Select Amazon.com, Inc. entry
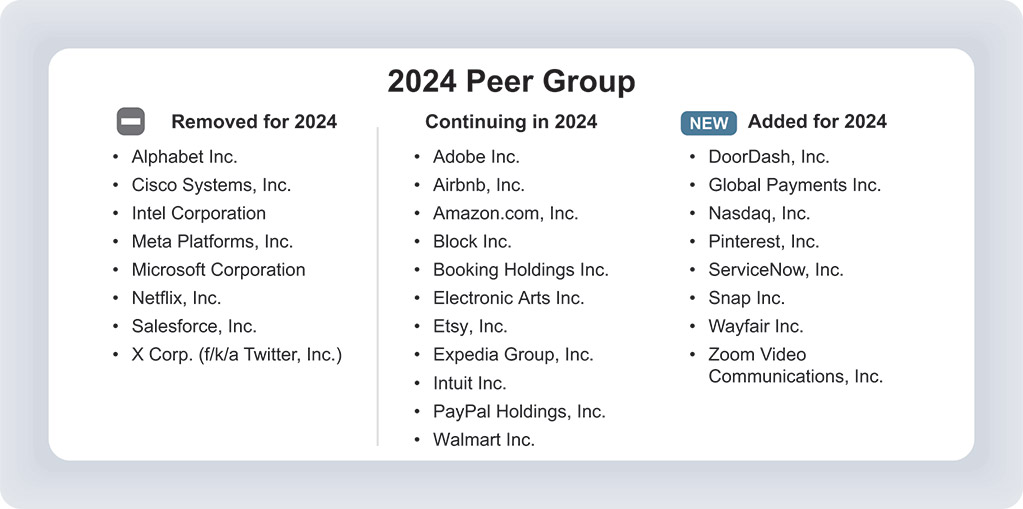The image size is (1023, 509). pyautogui.click(x=505, y=213)
